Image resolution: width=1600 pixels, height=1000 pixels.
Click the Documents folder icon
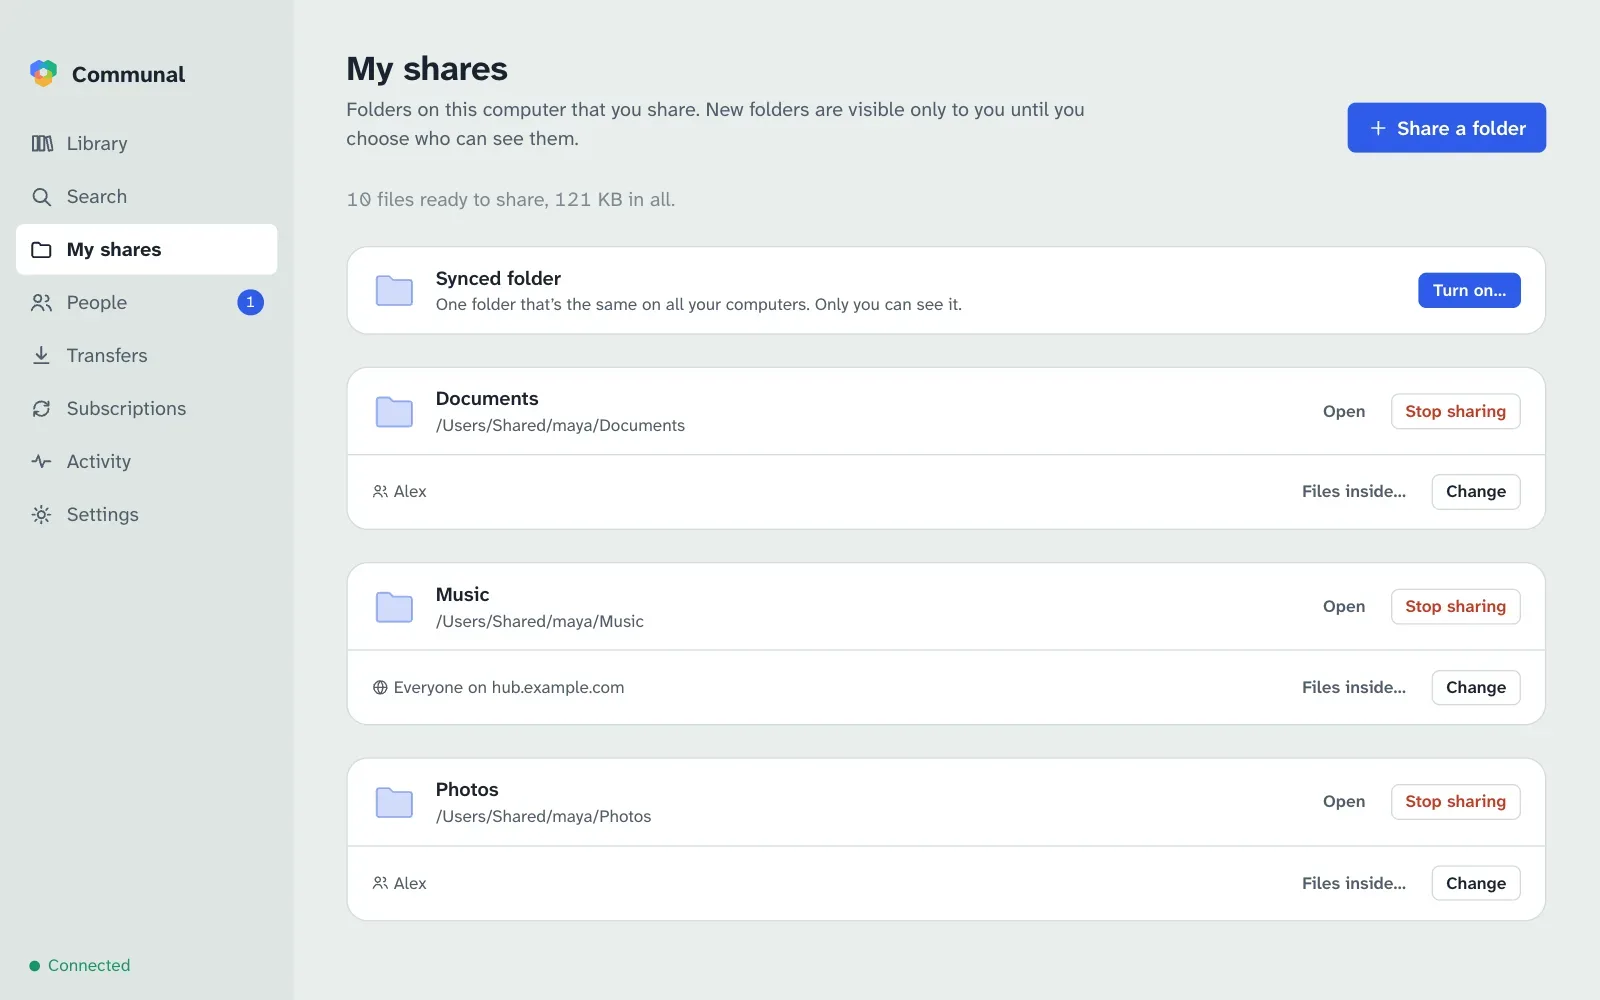coord(394,411)
